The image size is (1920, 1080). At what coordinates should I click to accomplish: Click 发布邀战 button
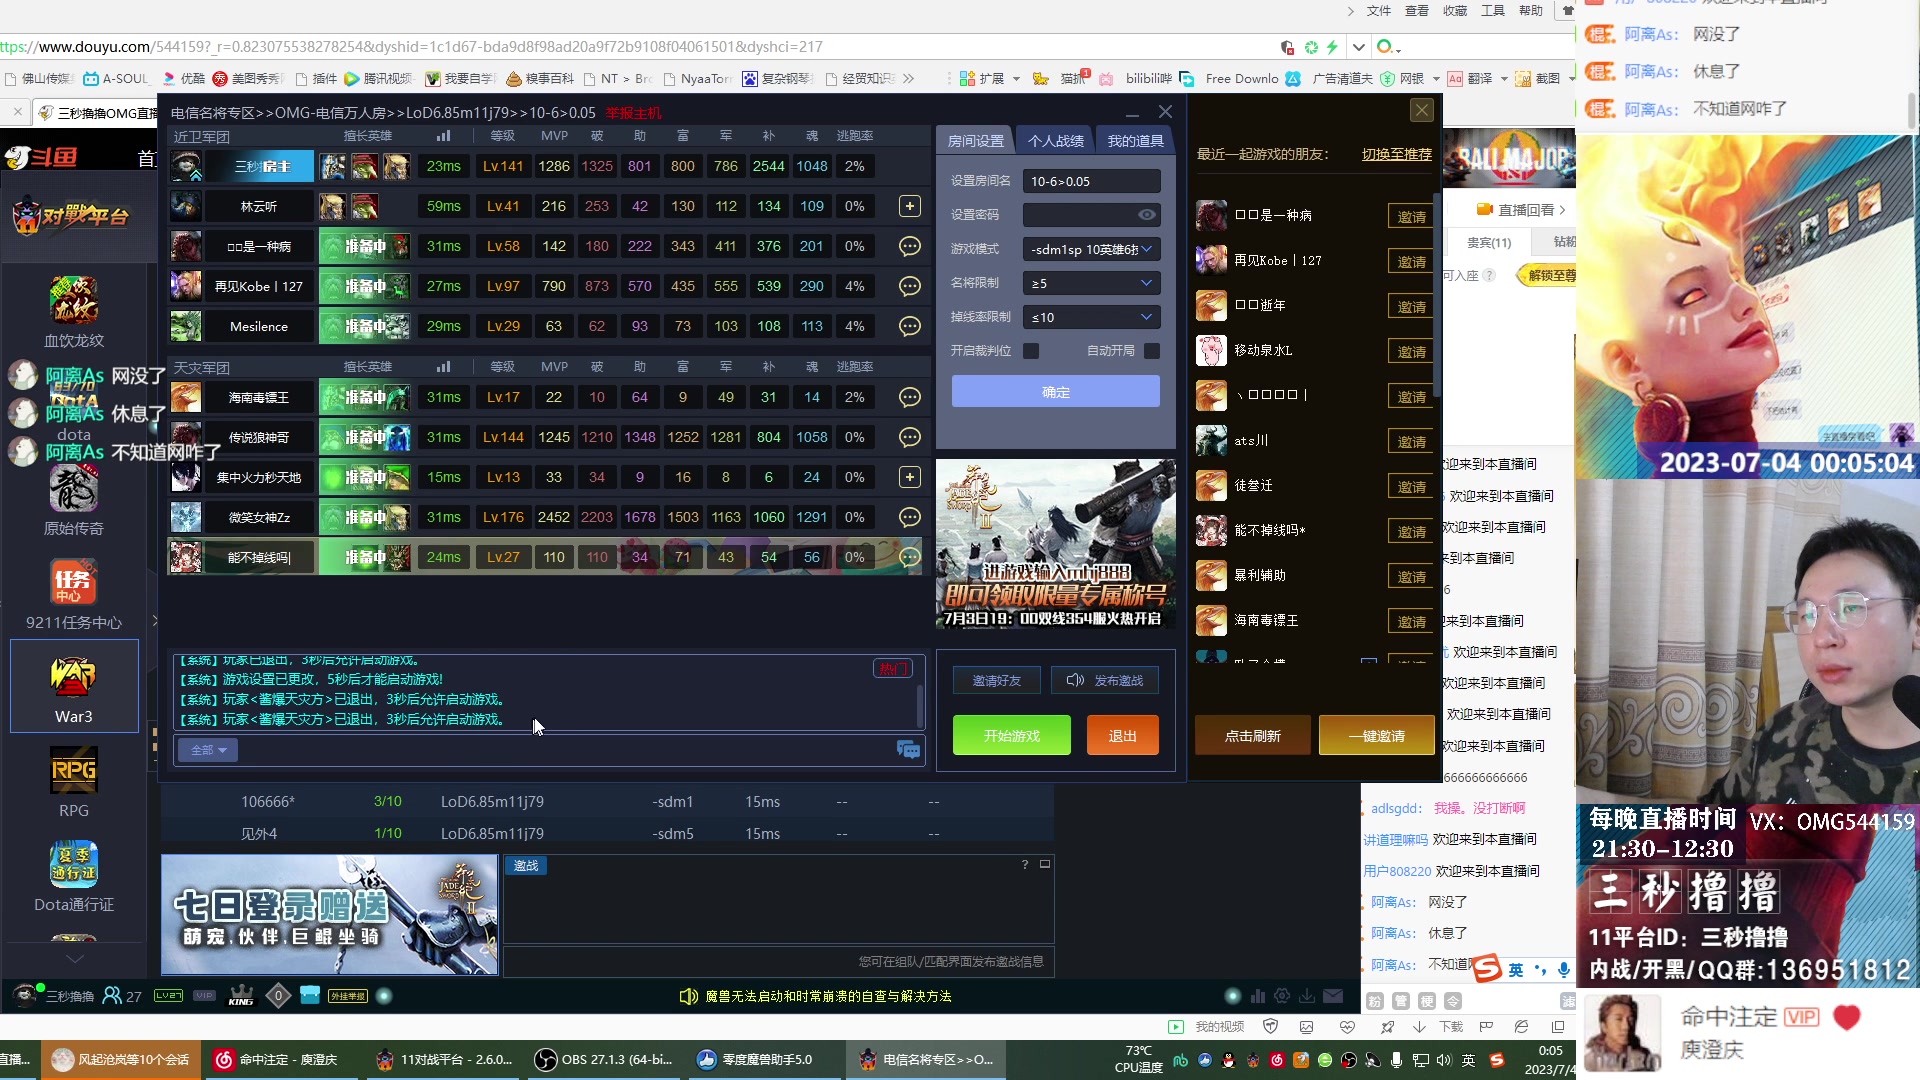pos(1105,681)
